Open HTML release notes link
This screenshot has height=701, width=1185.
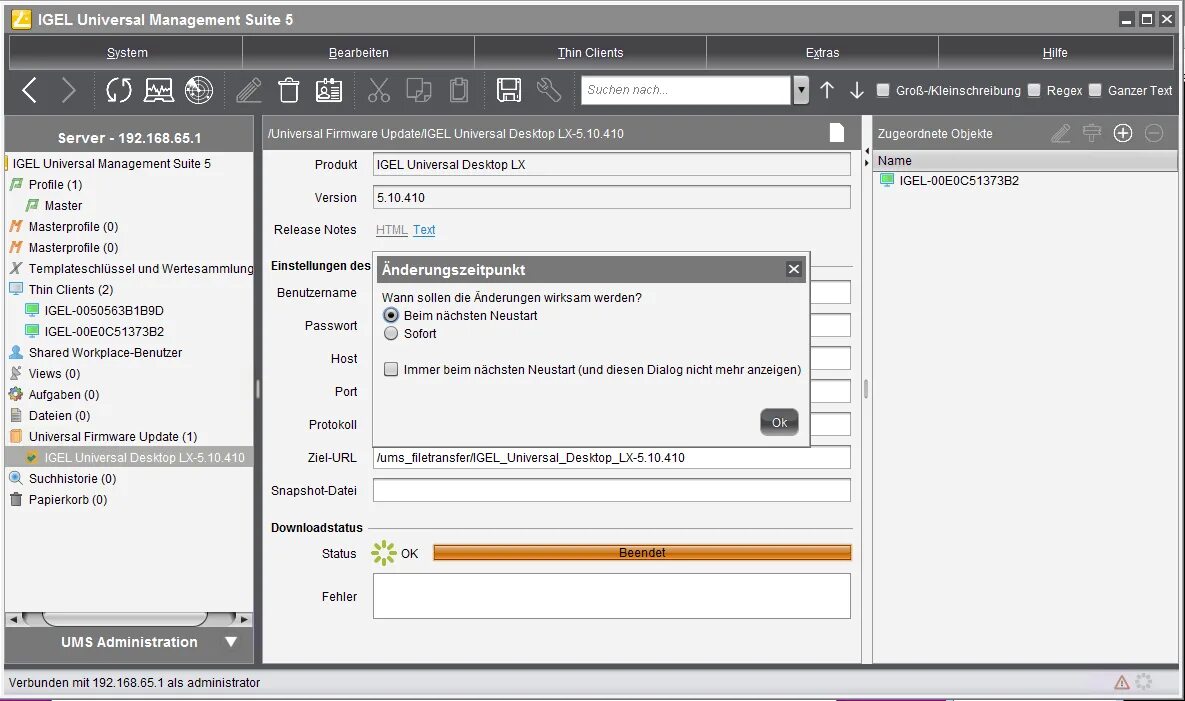[391, 230]
